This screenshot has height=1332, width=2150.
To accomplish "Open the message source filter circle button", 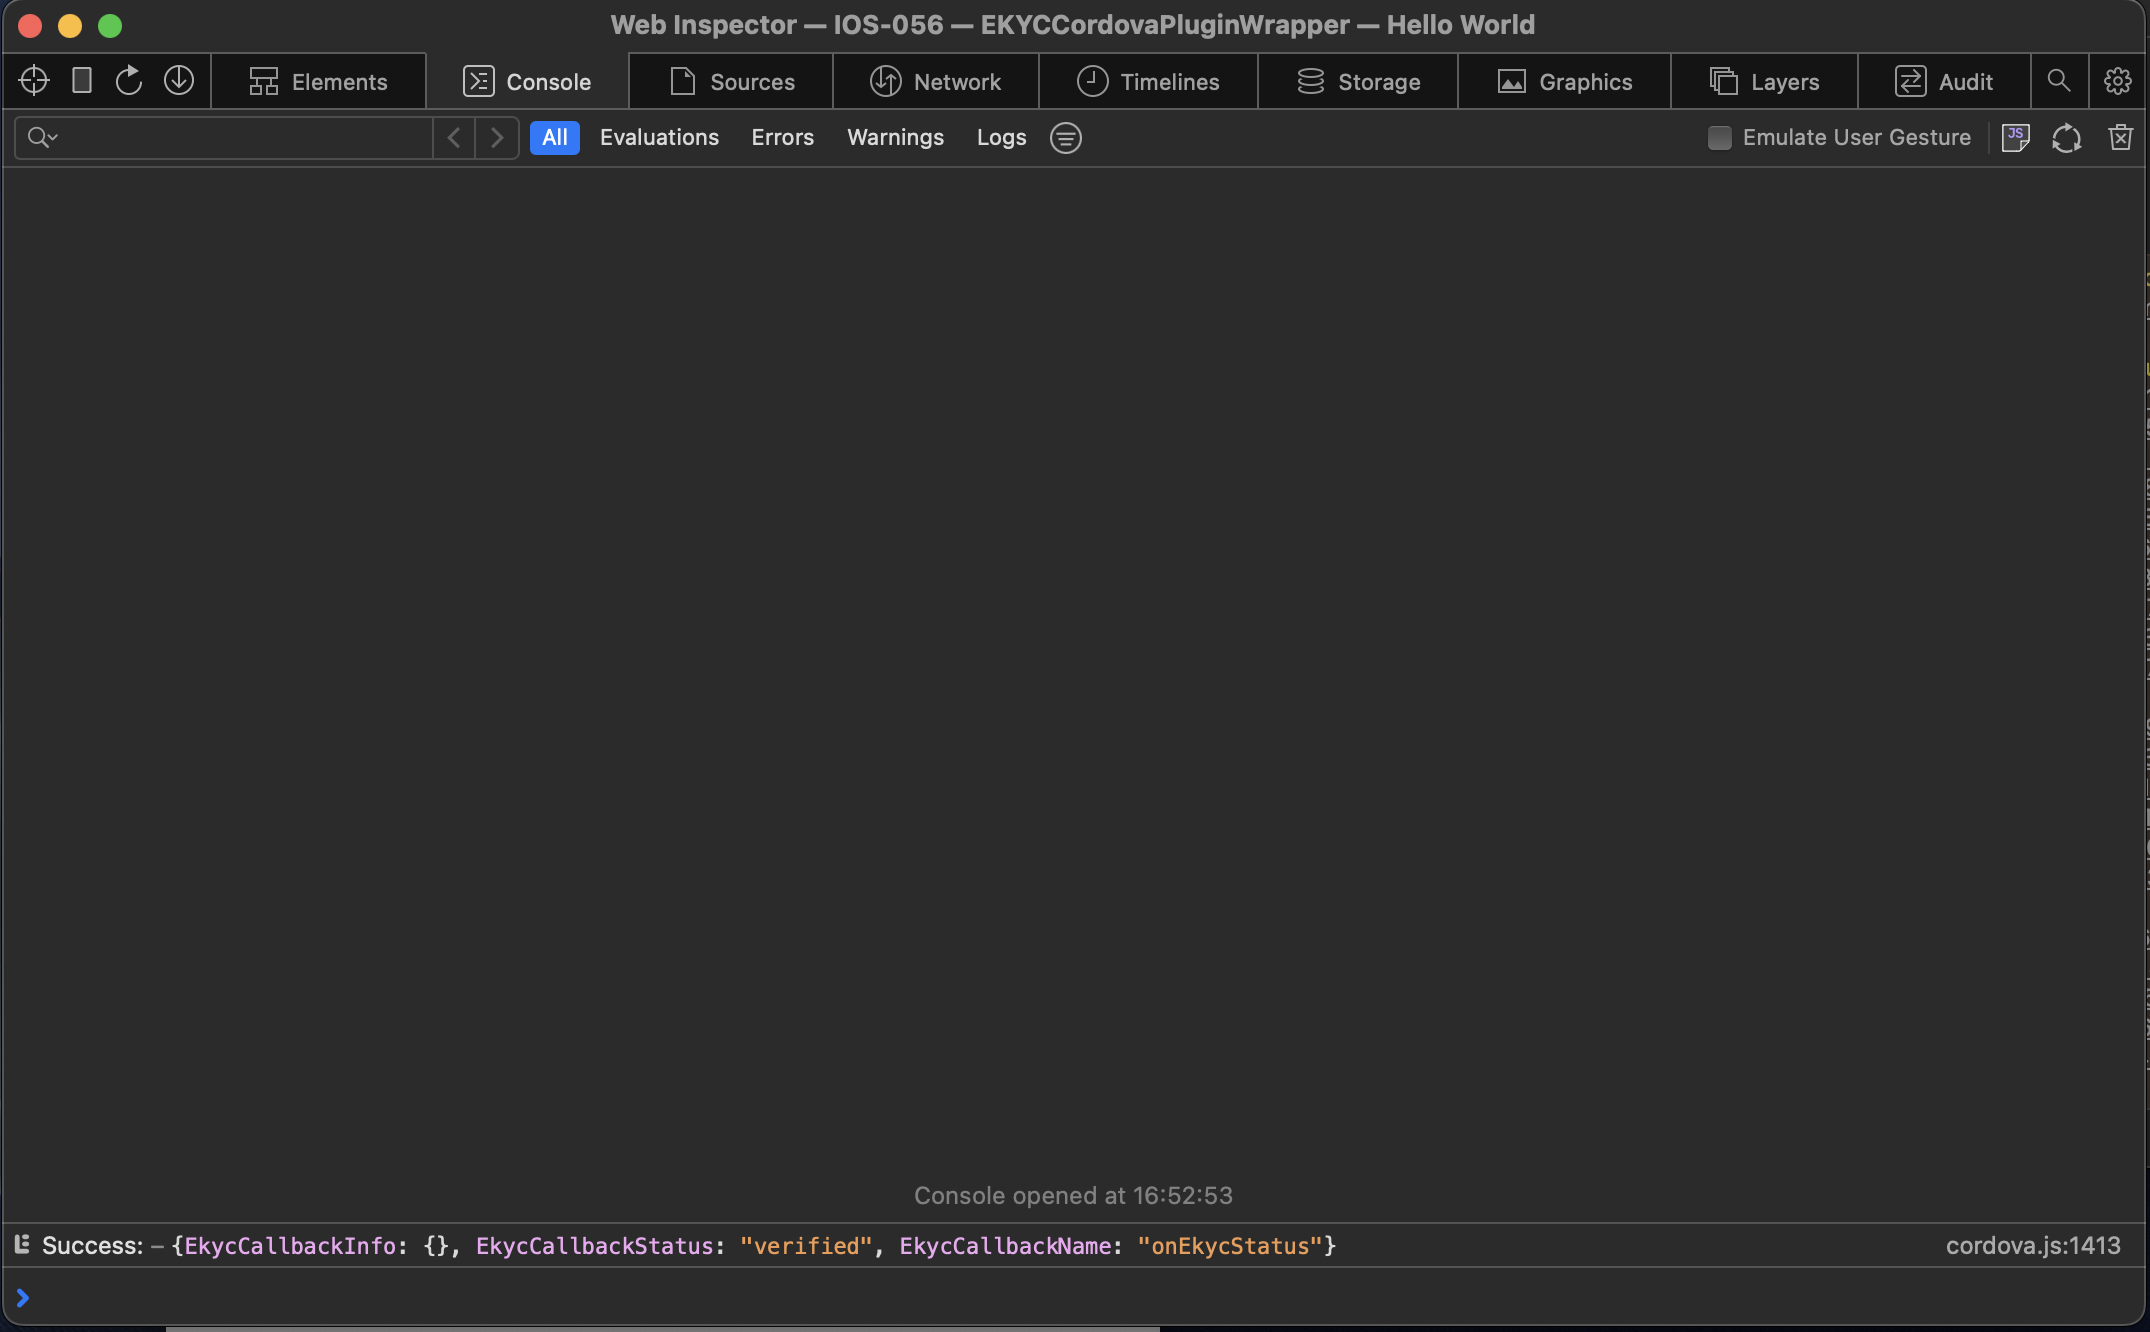I will 1065,138.
